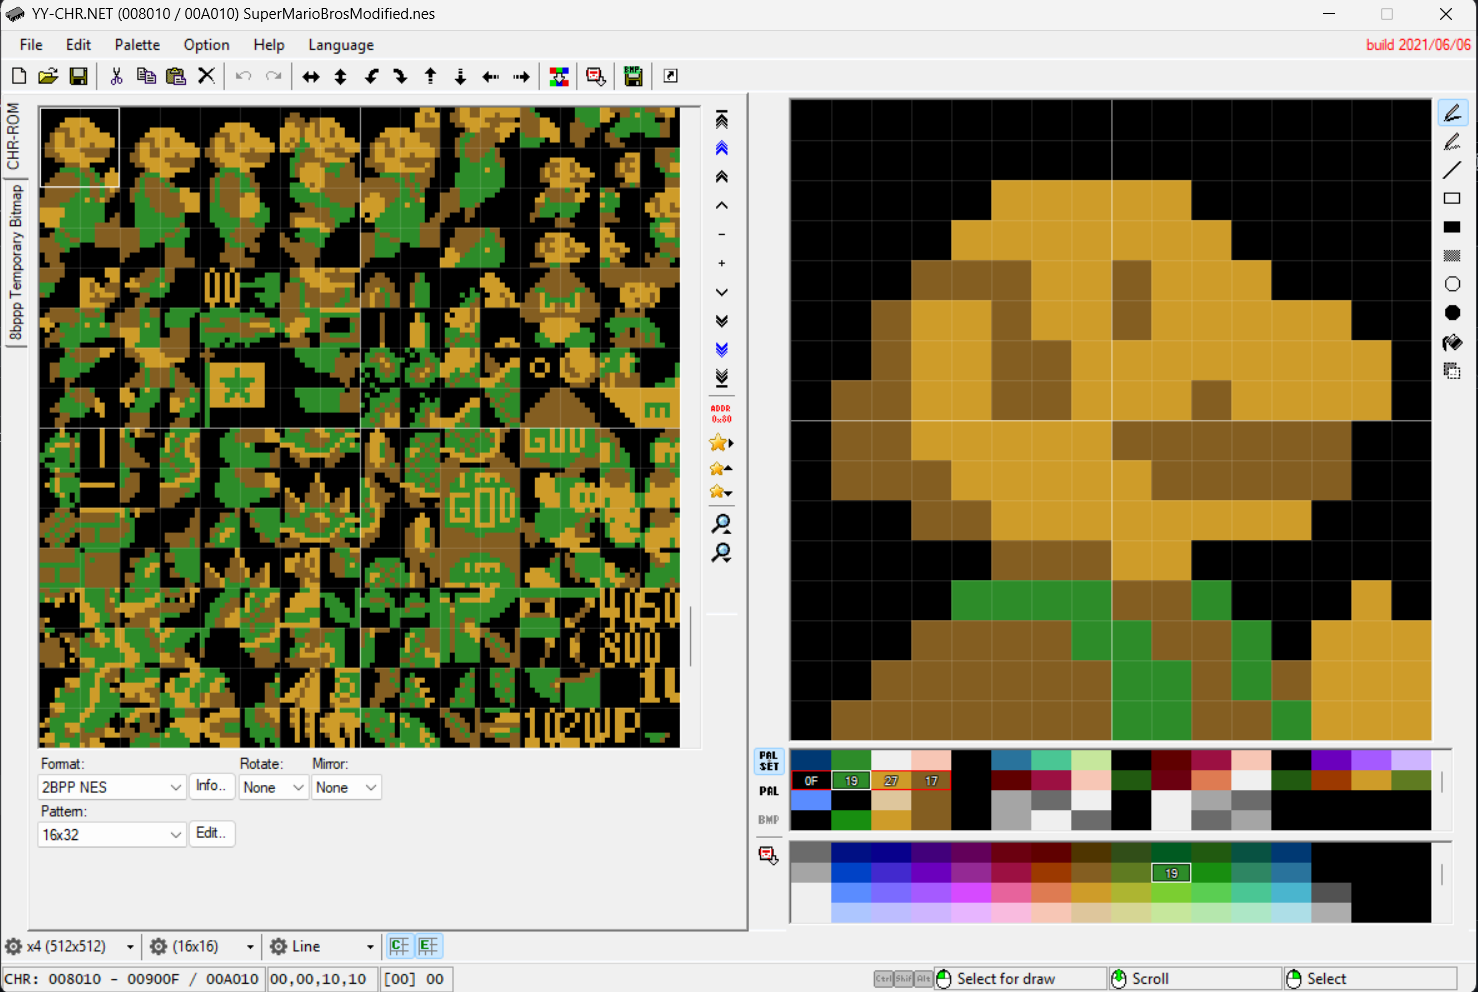Flip the tile vertically with the up-down arrow icon
Screen dimensions: 1478x992
(341, 76)
